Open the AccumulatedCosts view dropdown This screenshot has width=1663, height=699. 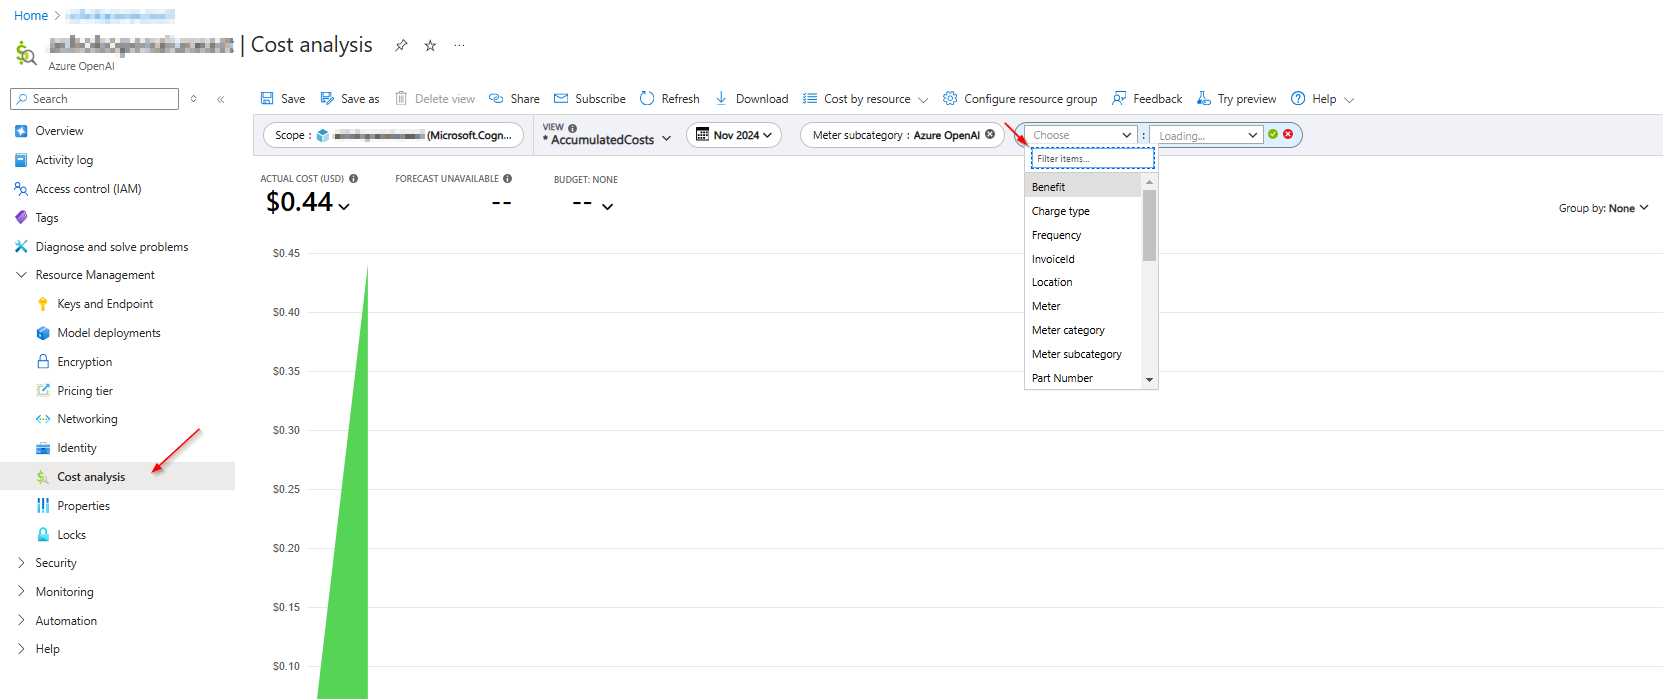[x=607, y=139]
